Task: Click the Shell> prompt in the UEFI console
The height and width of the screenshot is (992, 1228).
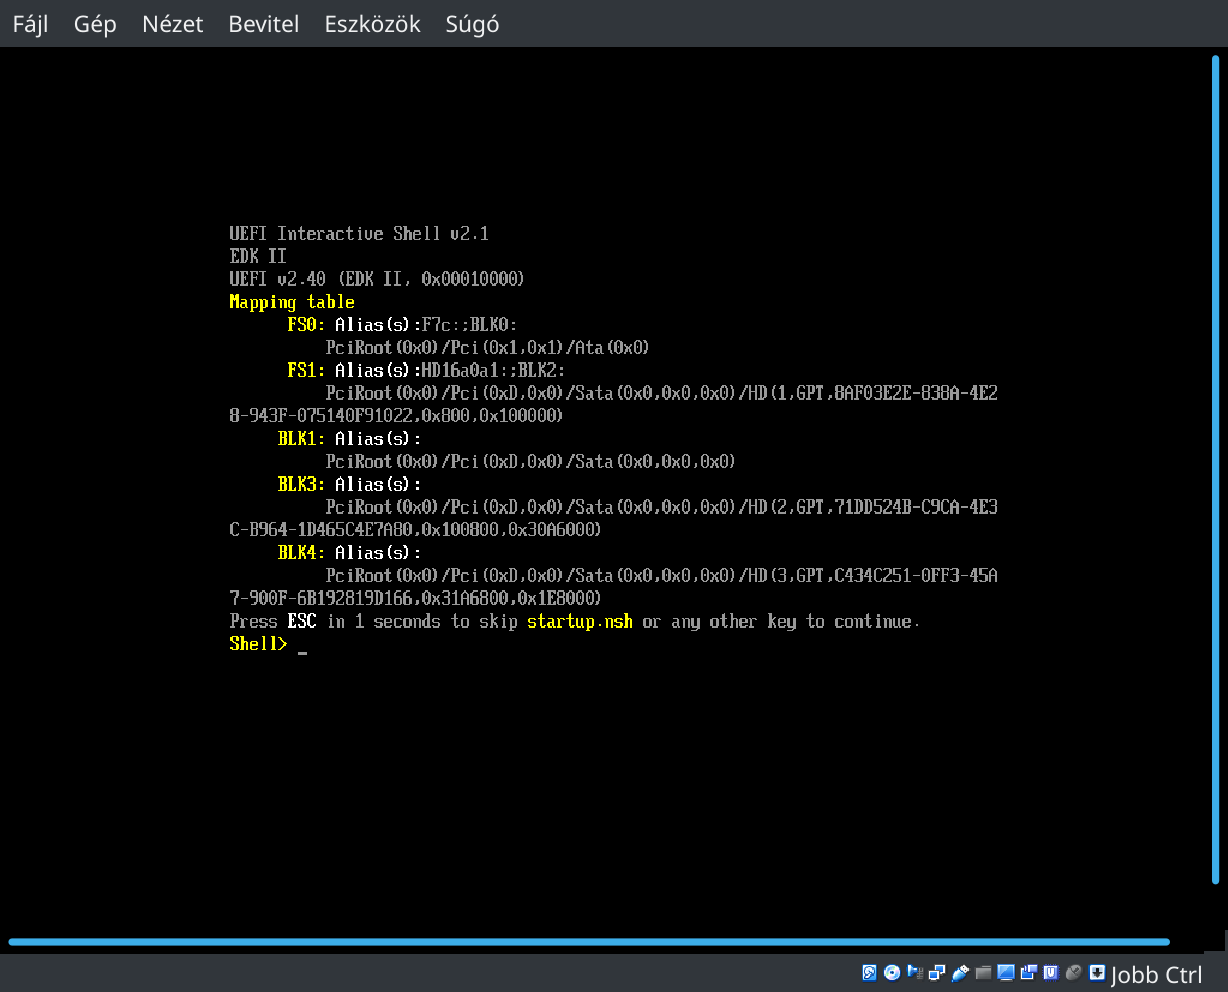Action: [258, 644]
